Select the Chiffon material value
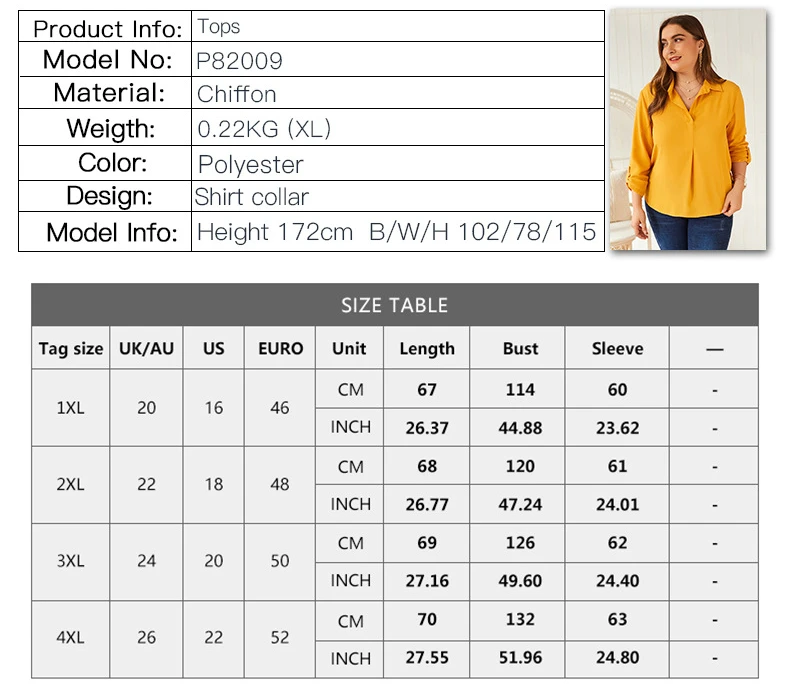 tap(236, 94)
